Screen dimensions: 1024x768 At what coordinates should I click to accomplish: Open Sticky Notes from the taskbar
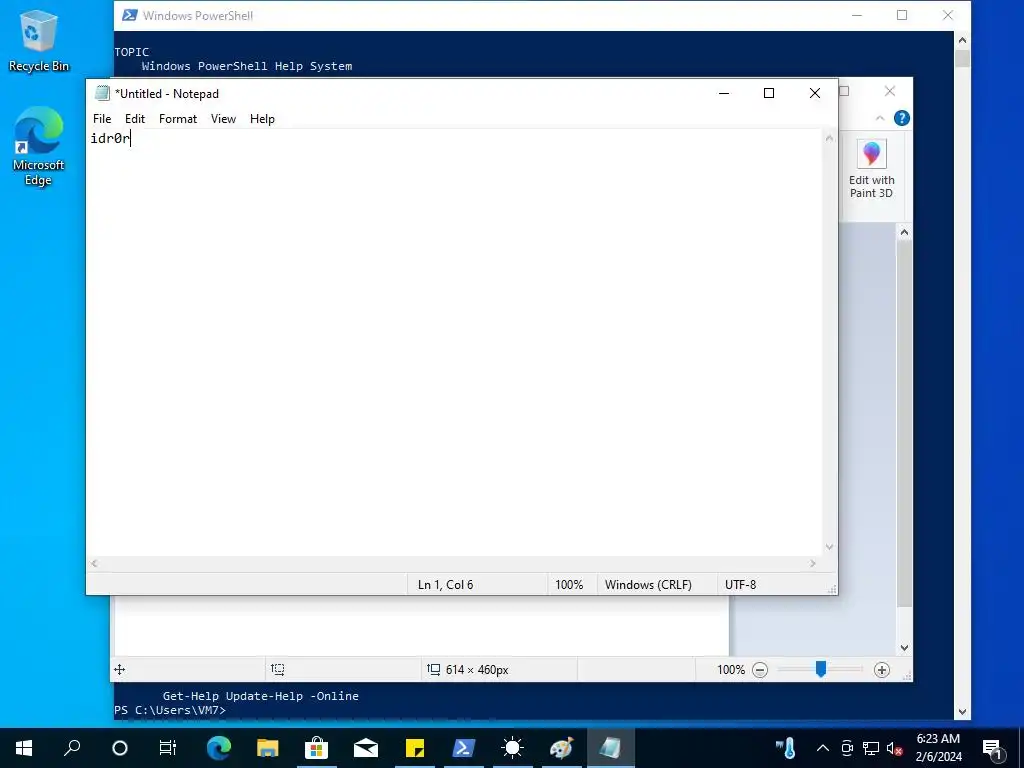pyautogui.click(x=415, y=748)
